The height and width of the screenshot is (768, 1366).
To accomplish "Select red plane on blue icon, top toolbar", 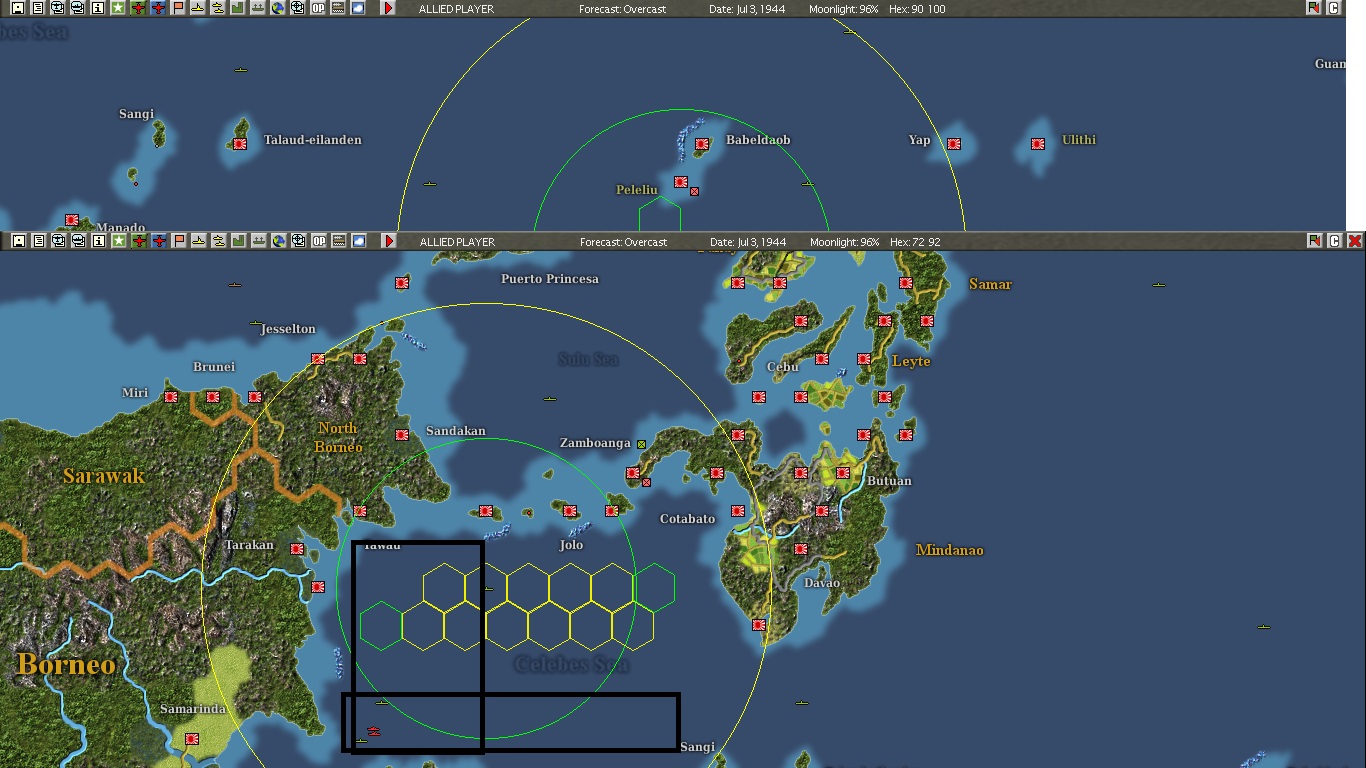I will [x=158, y=8].
